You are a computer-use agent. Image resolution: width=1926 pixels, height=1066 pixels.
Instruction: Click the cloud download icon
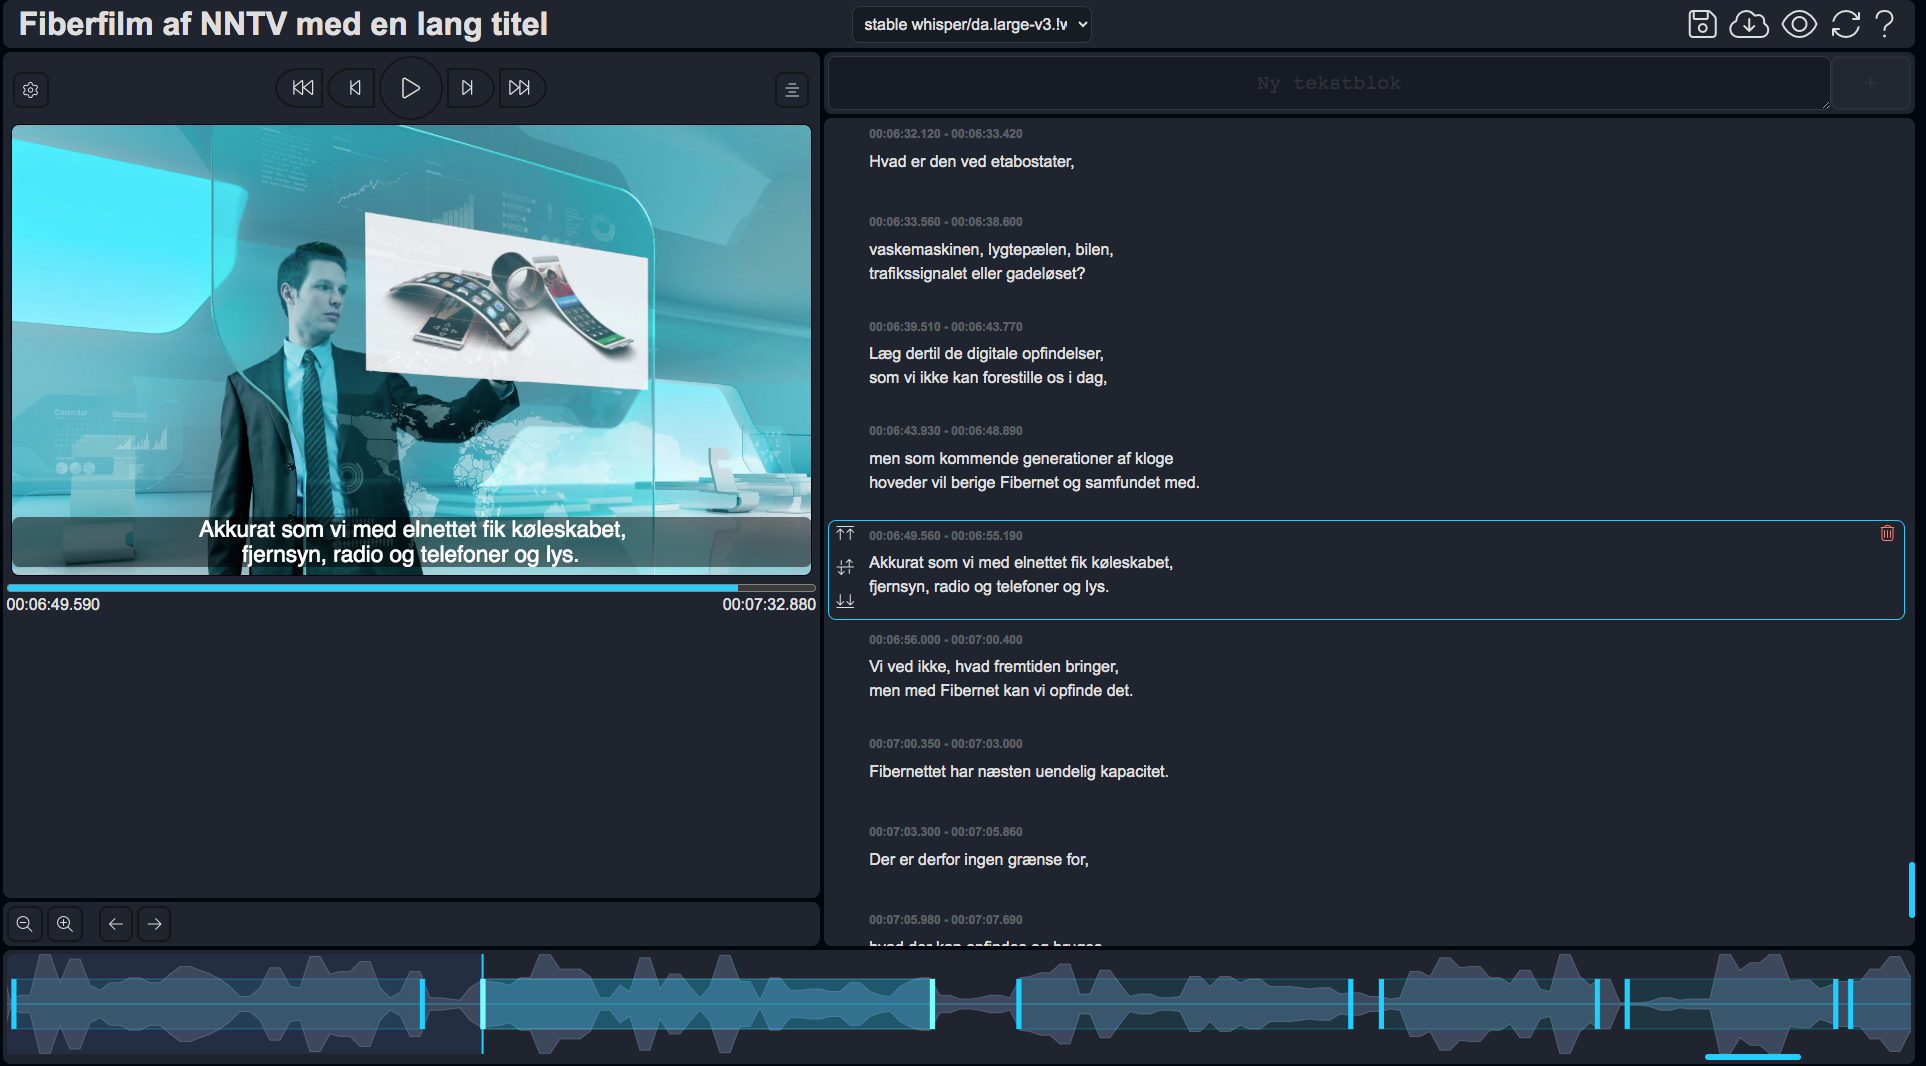click(1749, 24)
